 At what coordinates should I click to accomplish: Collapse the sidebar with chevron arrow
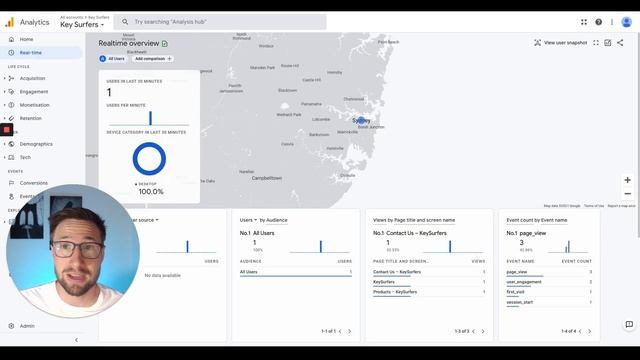point(76,340)
